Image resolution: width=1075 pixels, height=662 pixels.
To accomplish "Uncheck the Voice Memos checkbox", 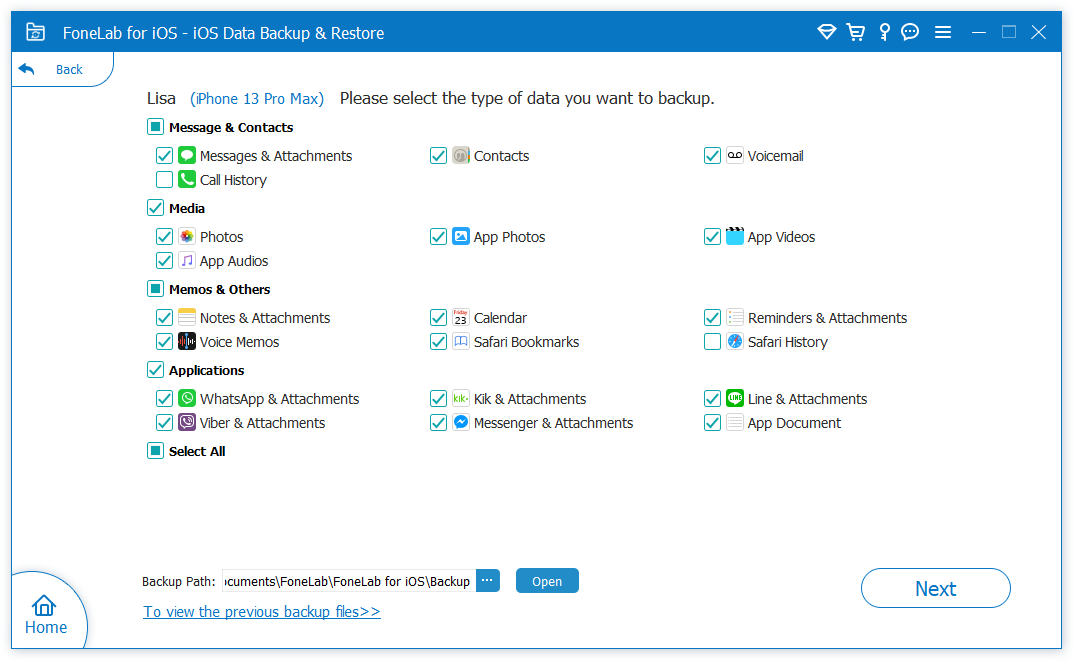I will [164, 341].
